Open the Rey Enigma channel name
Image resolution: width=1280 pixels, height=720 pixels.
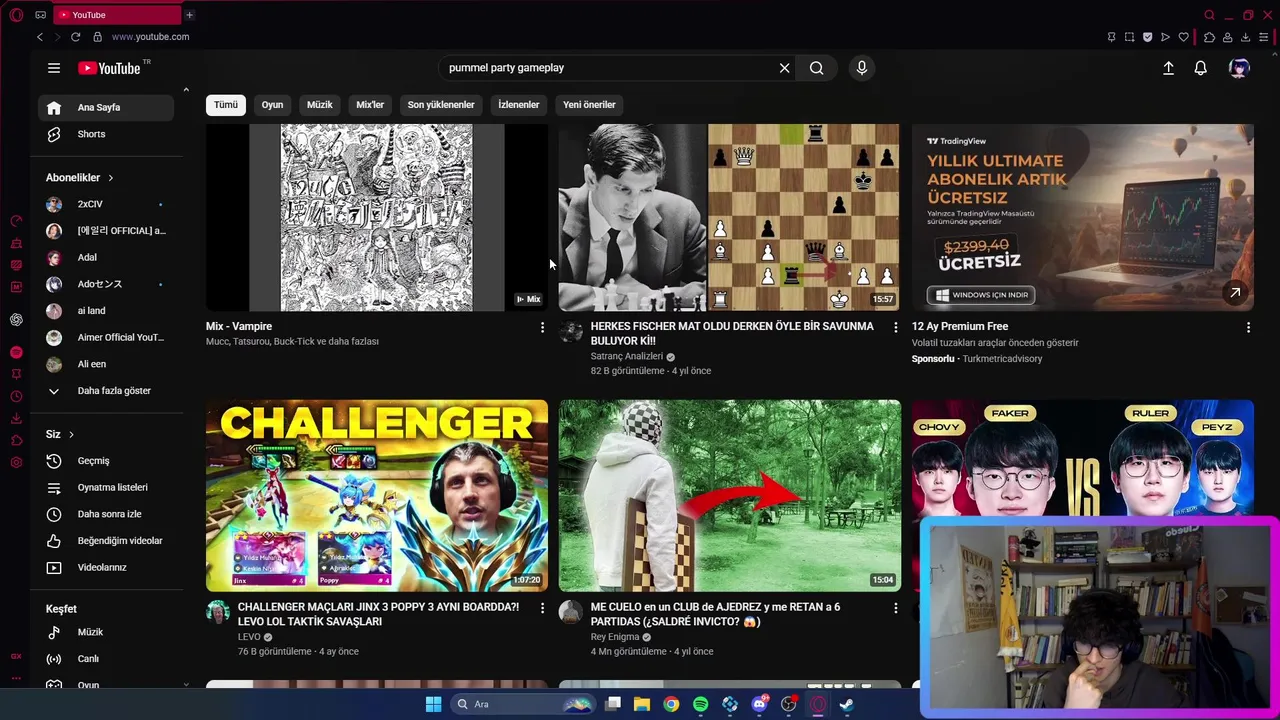pyautogui.click(x=615, y=637)
